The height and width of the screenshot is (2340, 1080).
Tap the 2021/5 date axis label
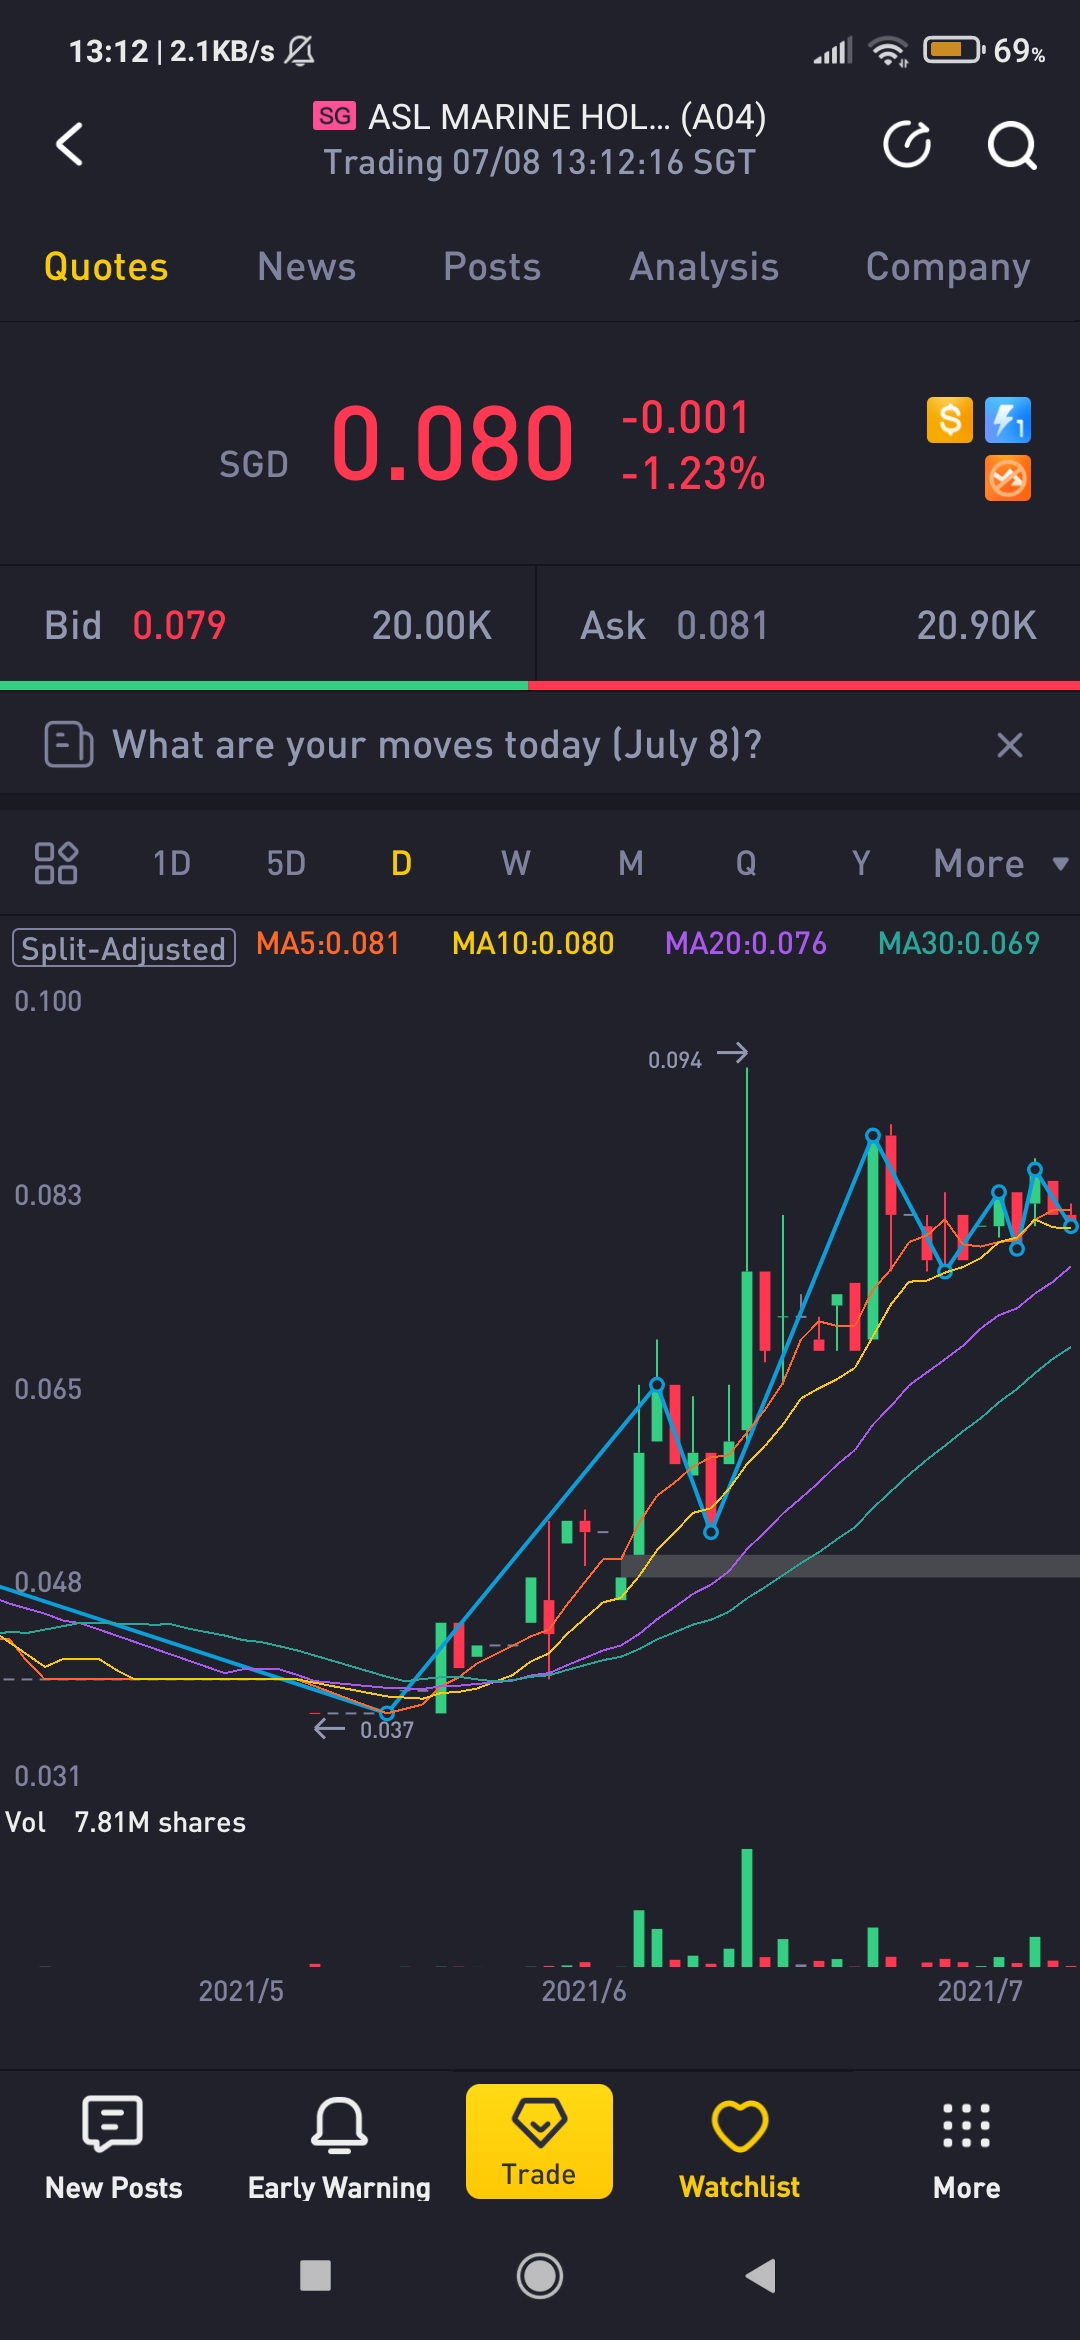[241, 1991]
